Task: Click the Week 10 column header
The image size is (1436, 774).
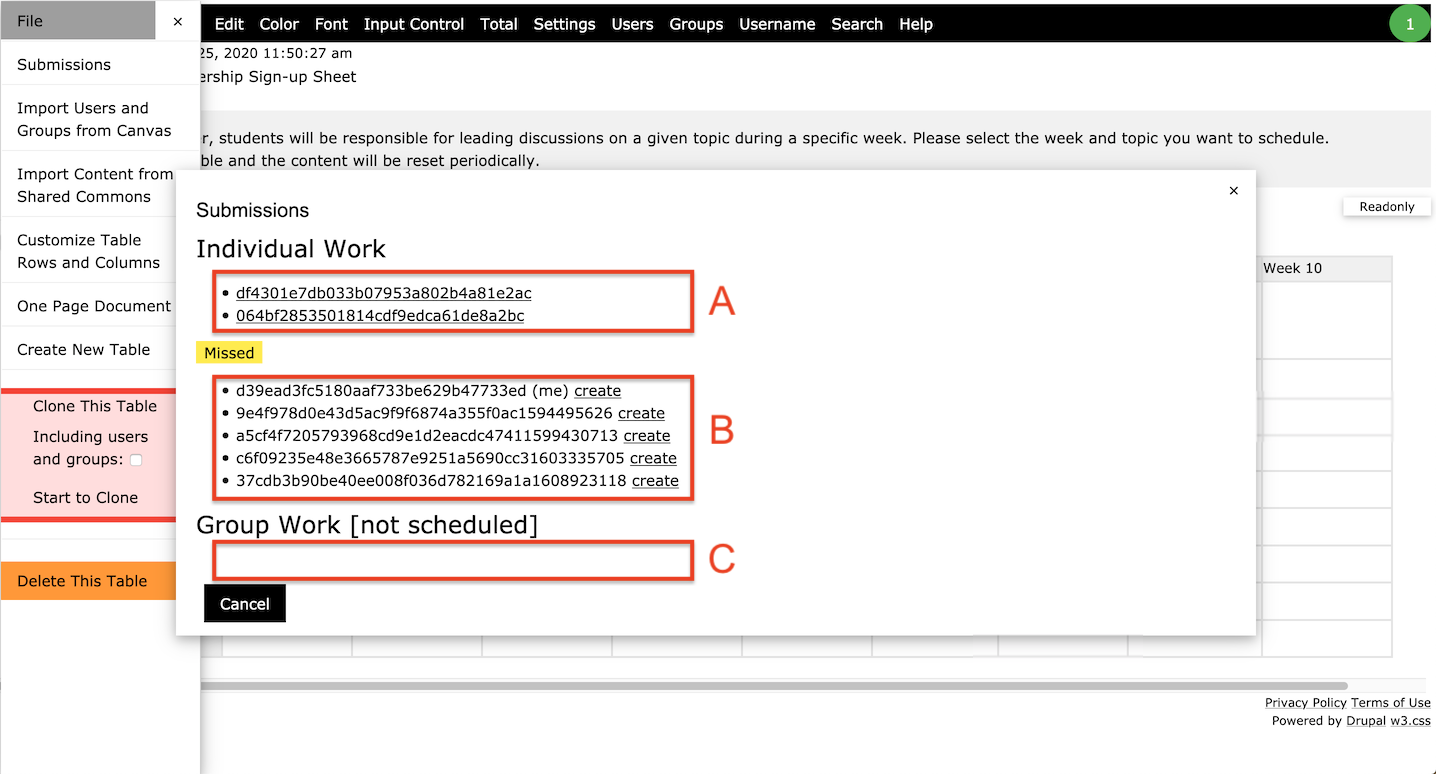Action: click(1326, 268)
